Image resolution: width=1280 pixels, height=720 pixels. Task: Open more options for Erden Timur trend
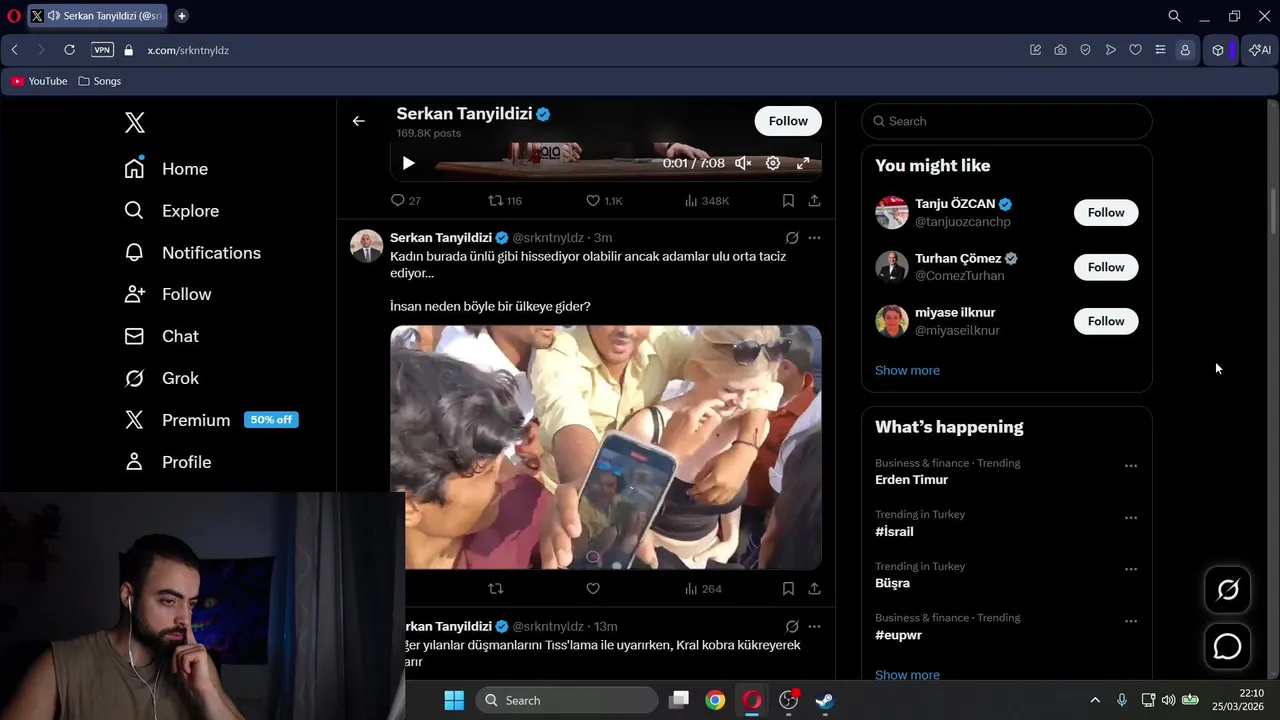pos(1131,466)
